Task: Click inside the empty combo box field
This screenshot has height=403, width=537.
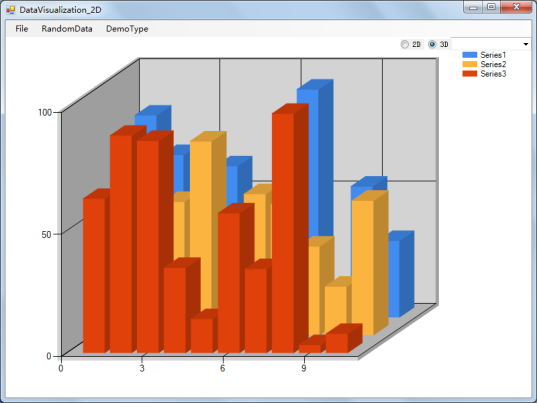Action: pos(486,44)
